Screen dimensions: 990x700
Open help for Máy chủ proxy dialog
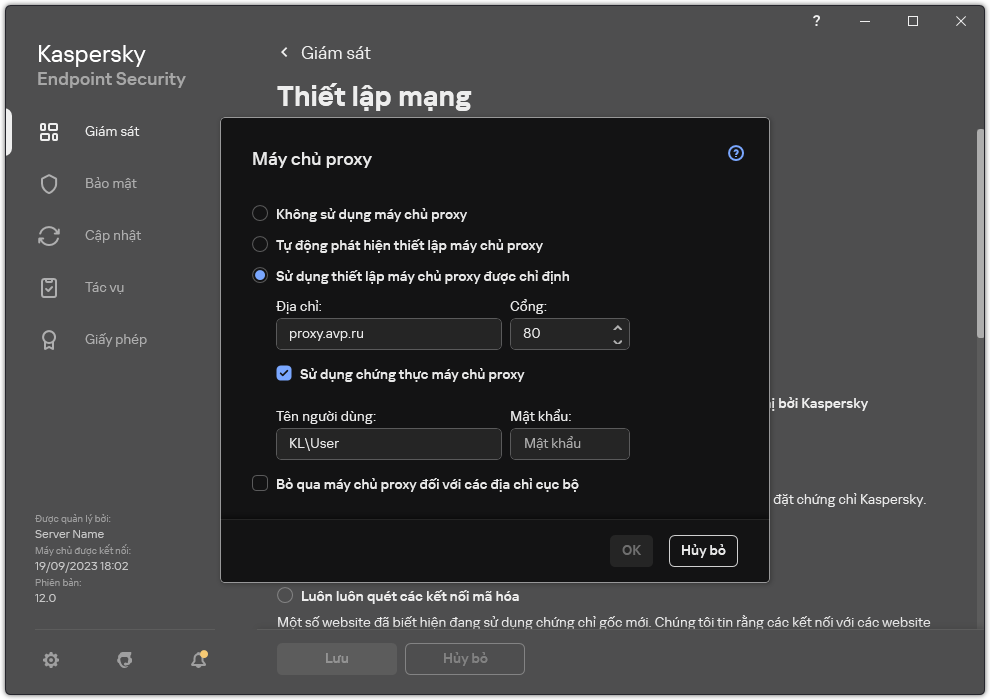coord(735,153)
